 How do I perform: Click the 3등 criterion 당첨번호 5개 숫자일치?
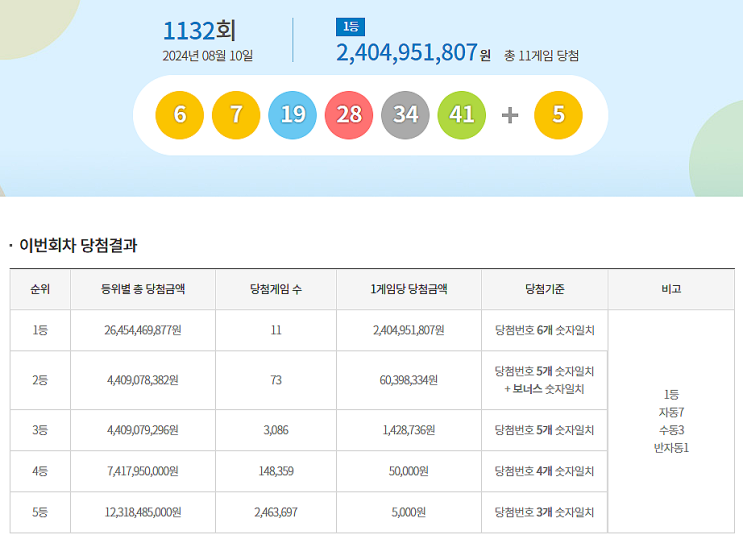544,430
